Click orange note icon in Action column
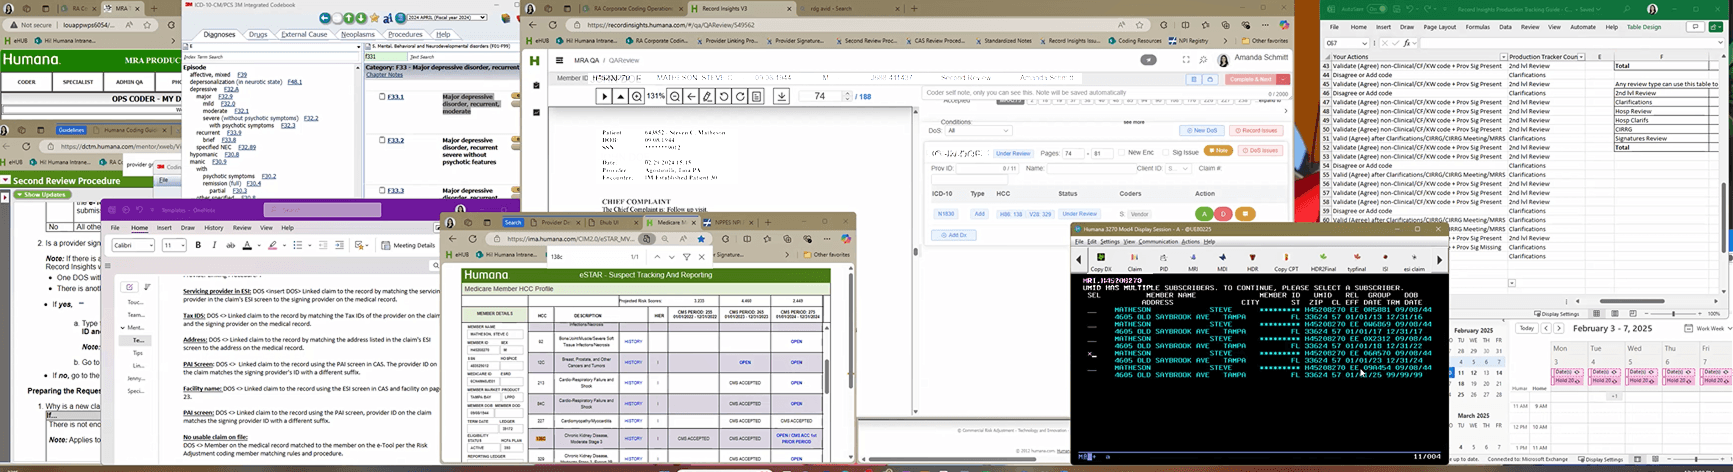This screenshot has width=1733, height=472. pyautogui.click(x=1245, y=214)
